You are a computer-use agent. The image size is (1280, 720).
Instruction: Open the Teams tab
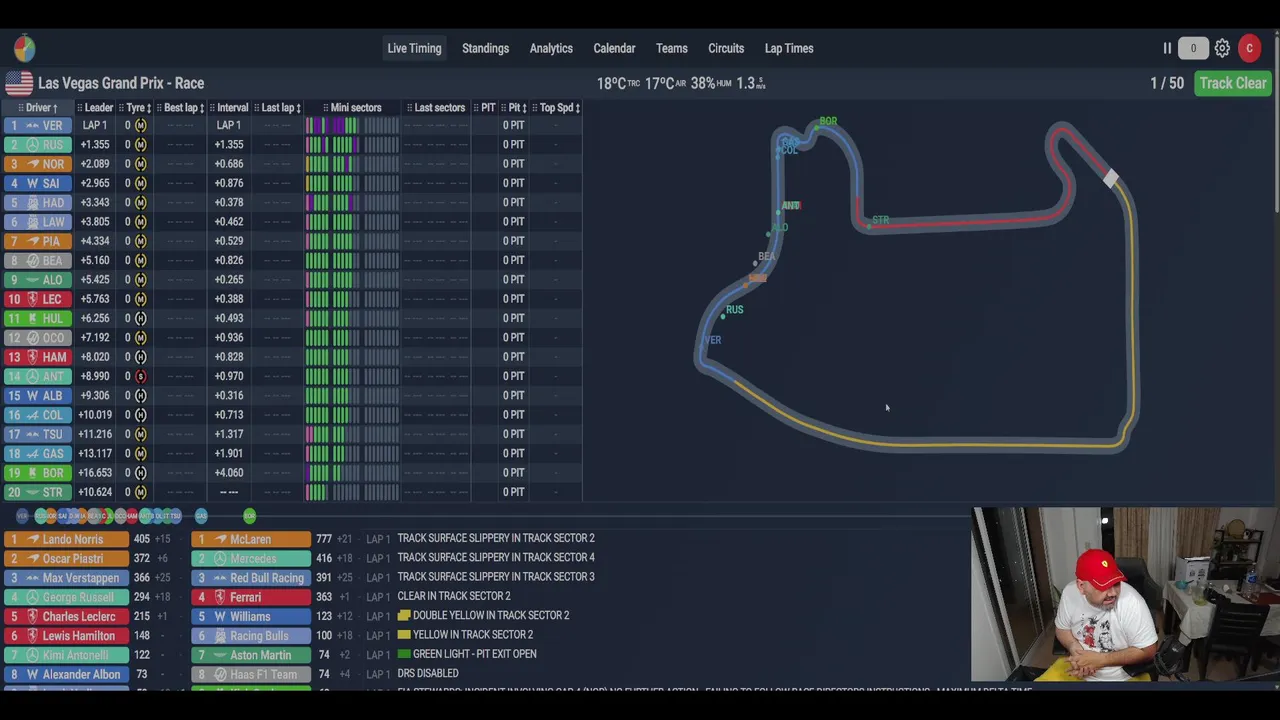click(671, 48)
